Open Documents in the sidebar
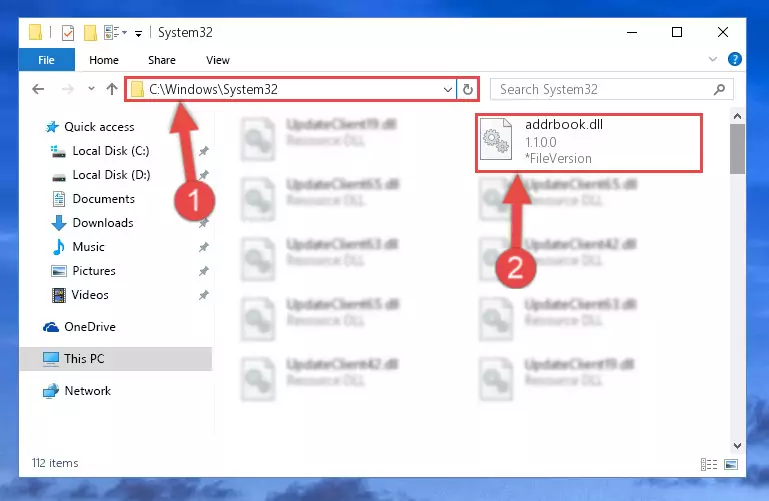 point(103,199)
